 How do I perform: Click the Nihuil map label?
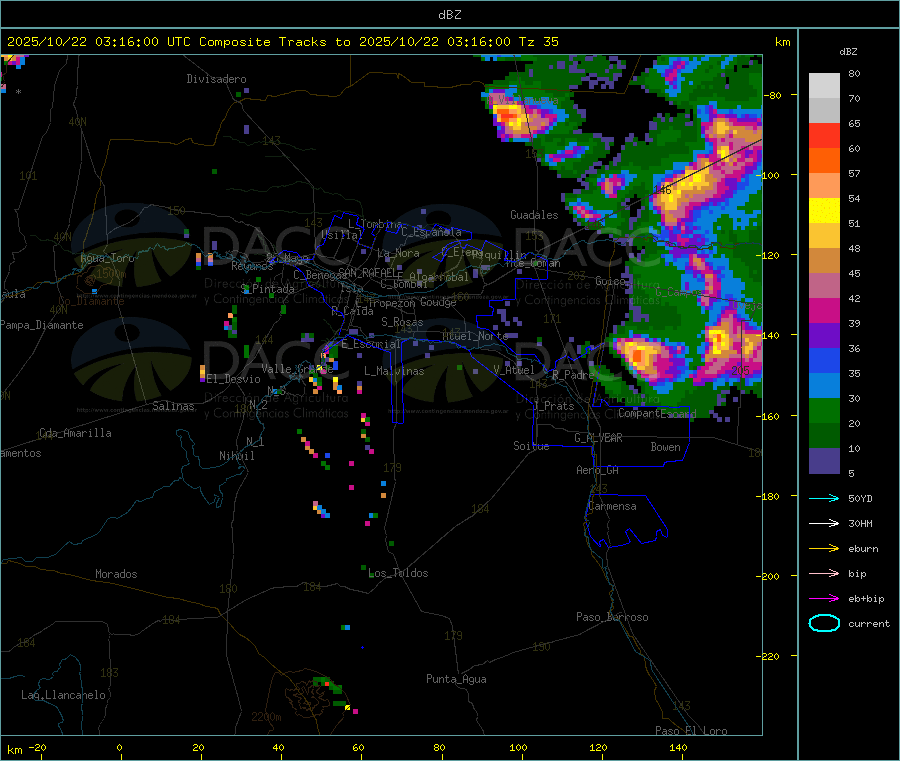[236, 456]
